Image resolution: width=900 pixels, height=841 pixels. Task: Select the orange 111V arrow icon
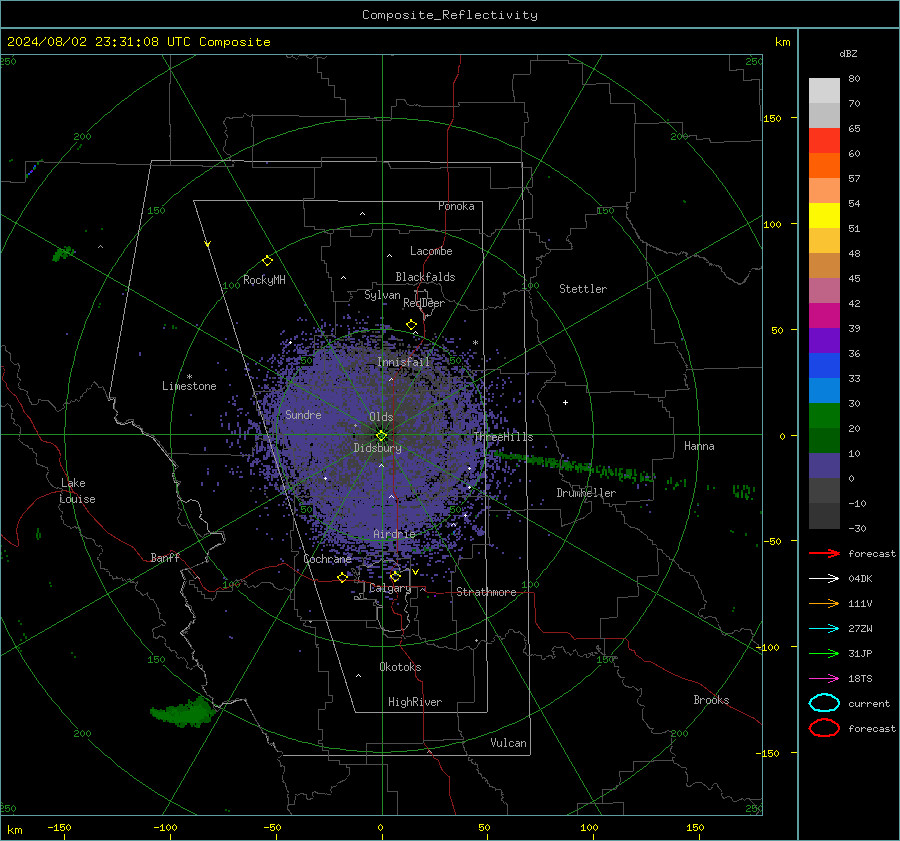[824, 603]
